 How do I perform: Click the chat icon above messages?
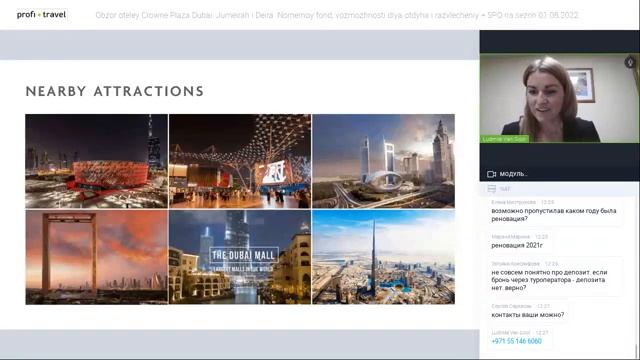[x=492, y=189]
